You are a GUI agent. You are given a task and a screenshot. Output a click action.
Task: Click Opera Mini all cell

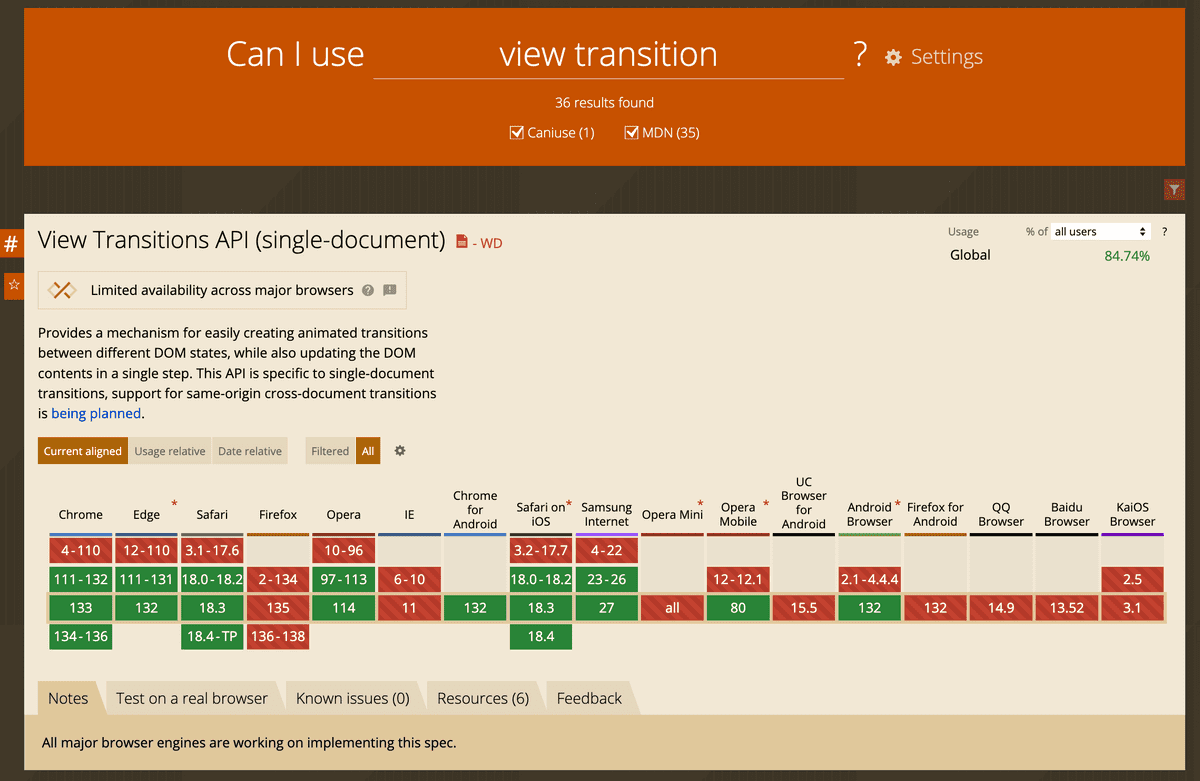tap(672, 608)
